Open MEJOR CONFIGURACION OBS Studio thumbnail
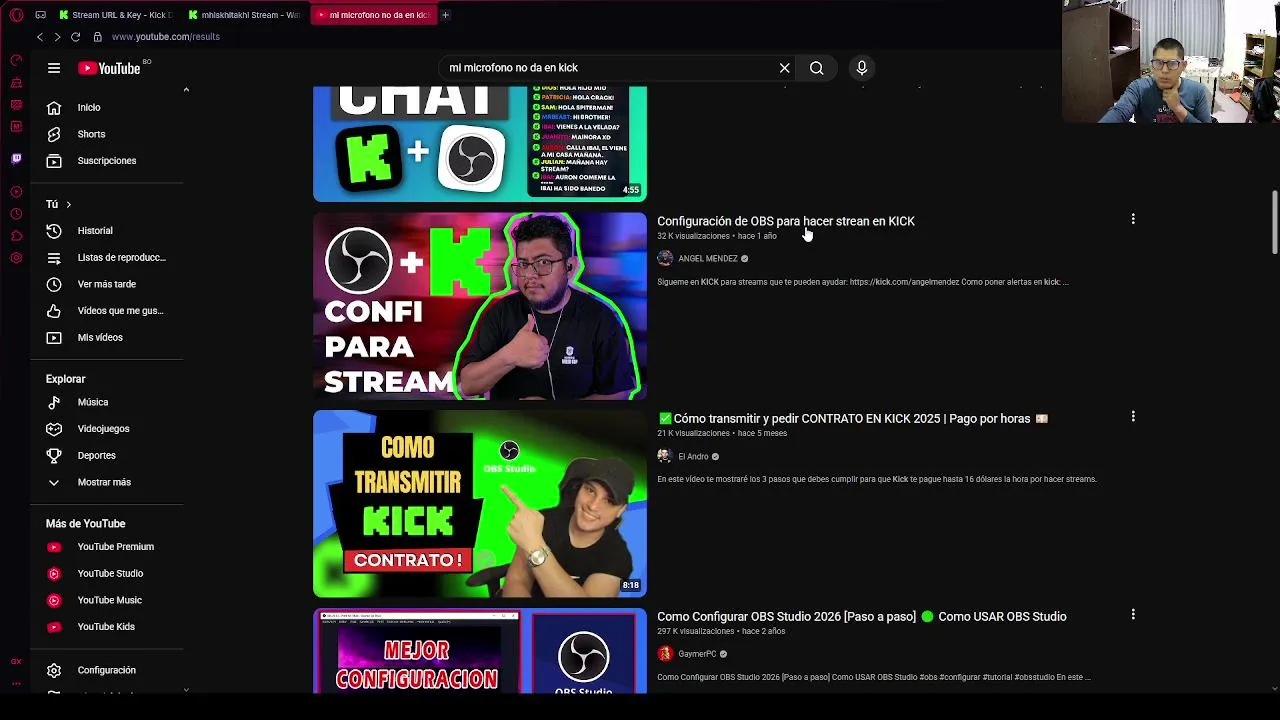Image resolution: width=1280 pixels, height=720 pixels. [x=480, y=651]
